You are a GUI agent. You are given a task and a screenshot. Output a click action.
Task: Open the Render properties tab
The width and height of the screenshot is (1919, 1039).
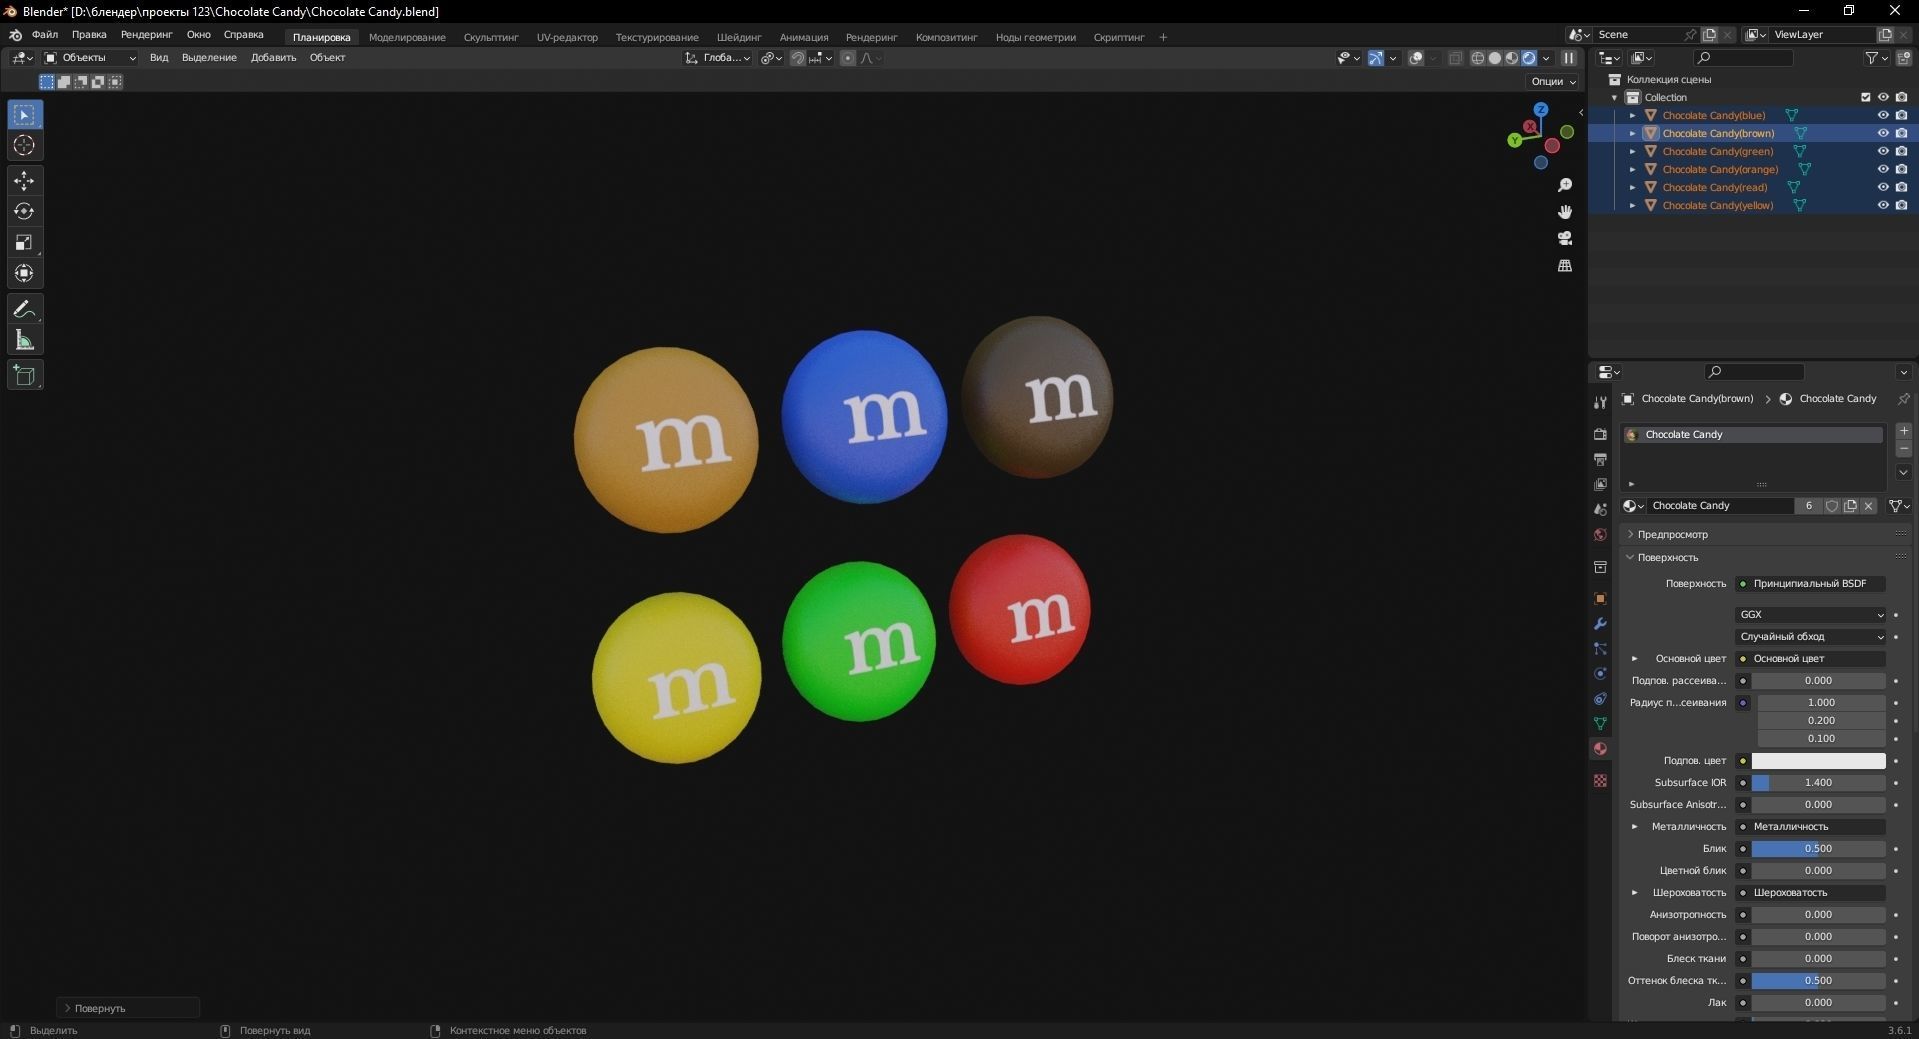[1600, 434]
